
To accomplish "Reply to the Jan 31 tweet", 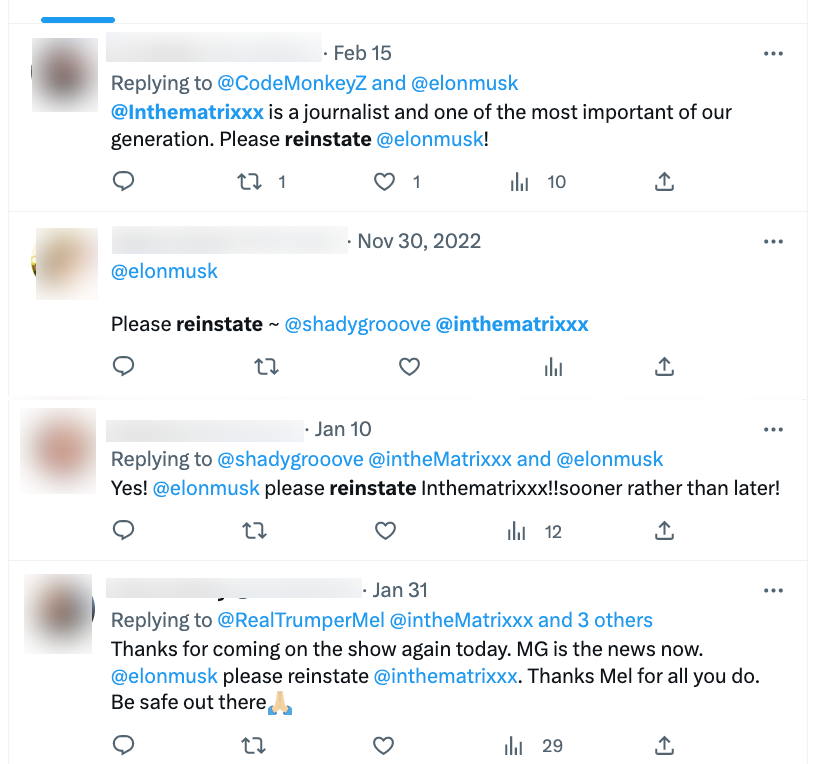I will pos(123,746).
